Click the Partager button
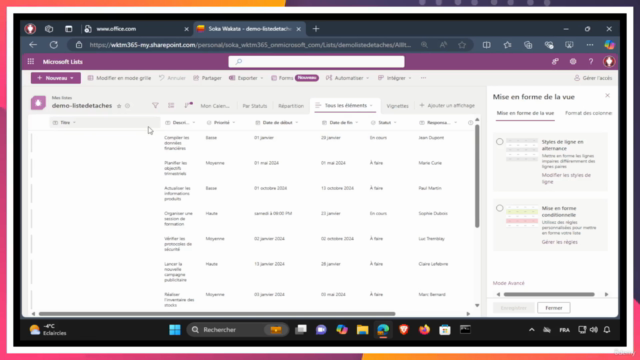The image size is (640, 360). coord(207,78)
